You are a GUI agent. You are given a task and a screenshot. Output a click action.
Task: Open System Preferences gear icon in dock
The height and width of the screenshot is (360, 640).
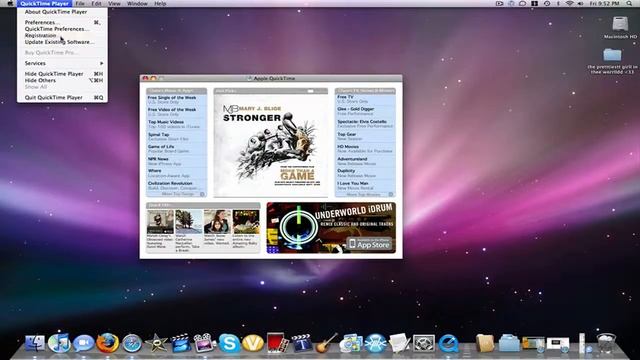[424, 343]
